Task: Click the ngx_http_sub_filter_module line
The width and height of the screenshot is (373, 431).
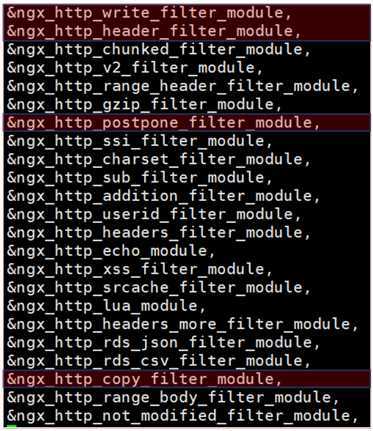Action: click(x=140, y=178)
